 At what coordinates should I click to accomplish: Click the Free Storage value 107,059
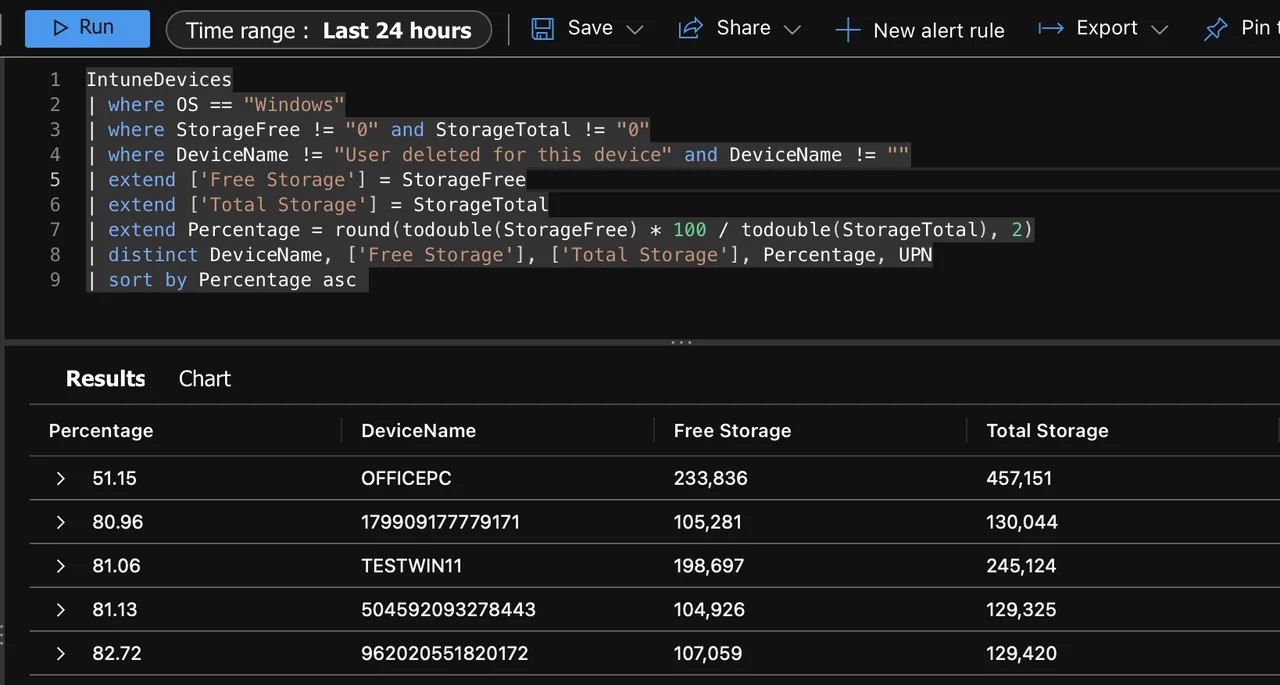tap(708, 654)
